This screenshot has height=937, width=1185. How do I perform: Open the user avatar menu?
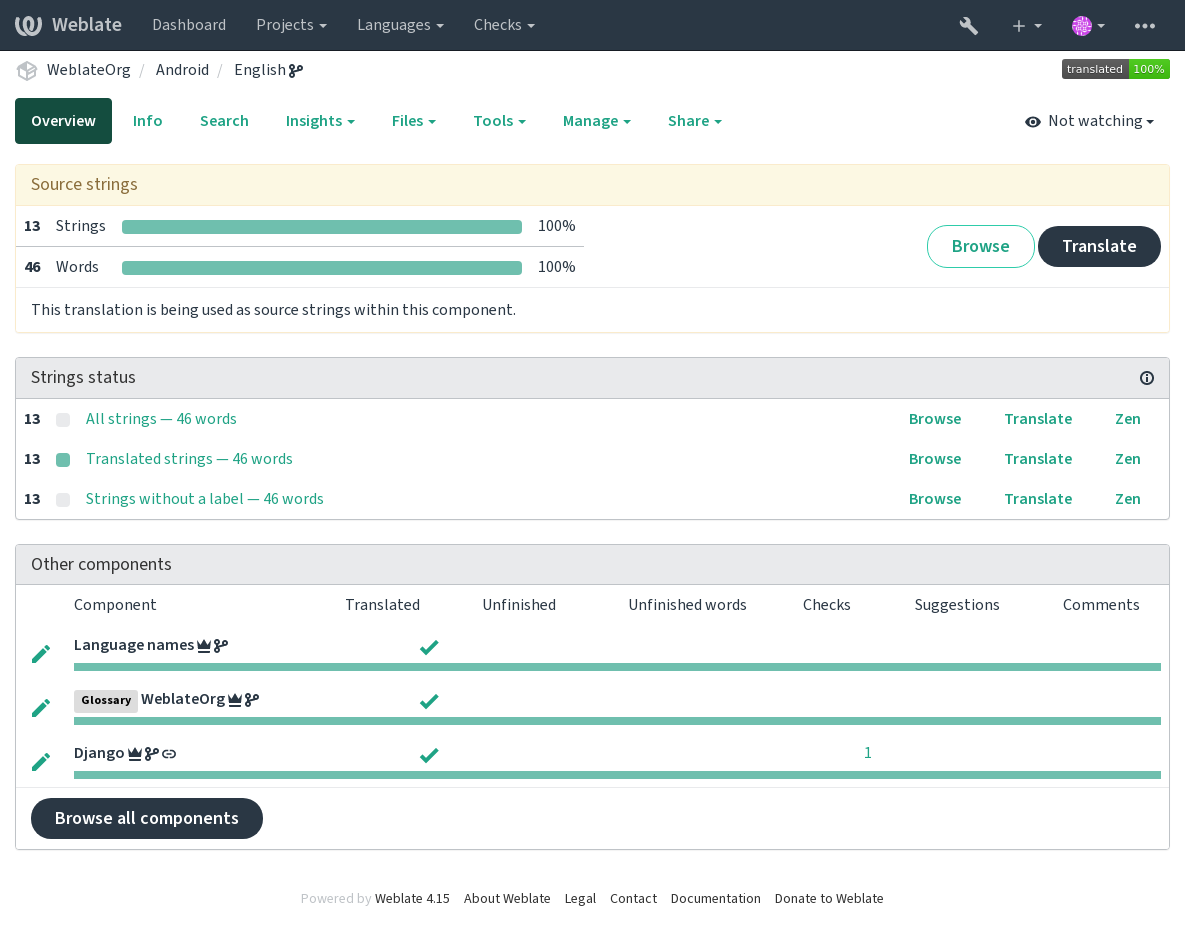click(1088, 26)
